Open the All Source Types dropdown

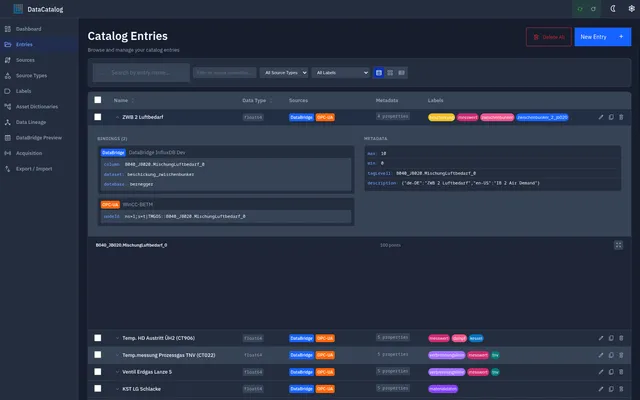tap(284, 73)
